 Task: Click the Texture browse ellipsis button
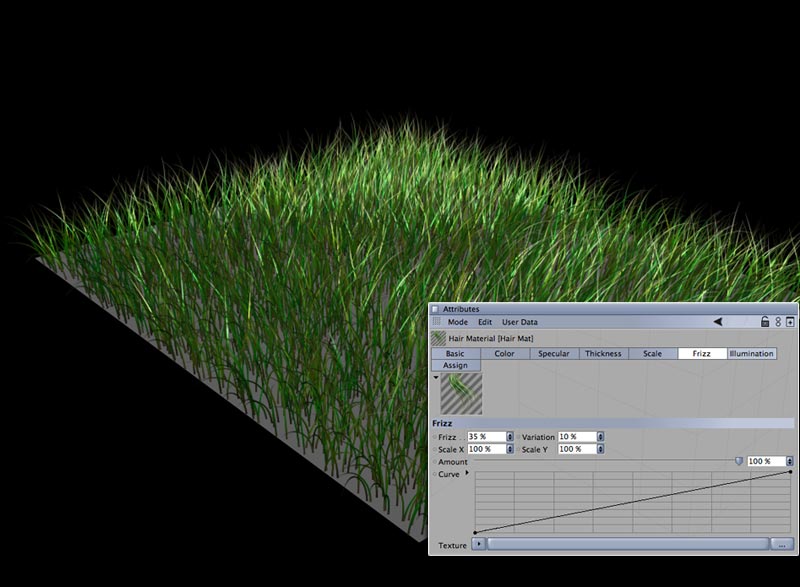coord(782,544)
